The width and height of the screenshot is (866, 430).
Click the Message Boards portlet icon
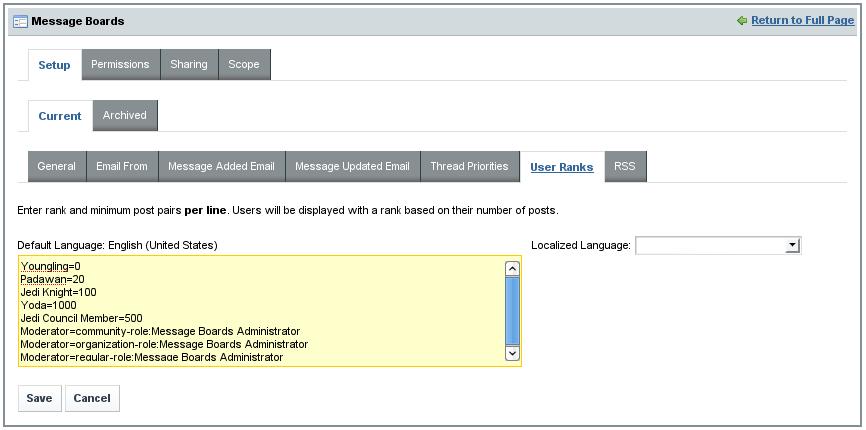[x=20, y=21]
